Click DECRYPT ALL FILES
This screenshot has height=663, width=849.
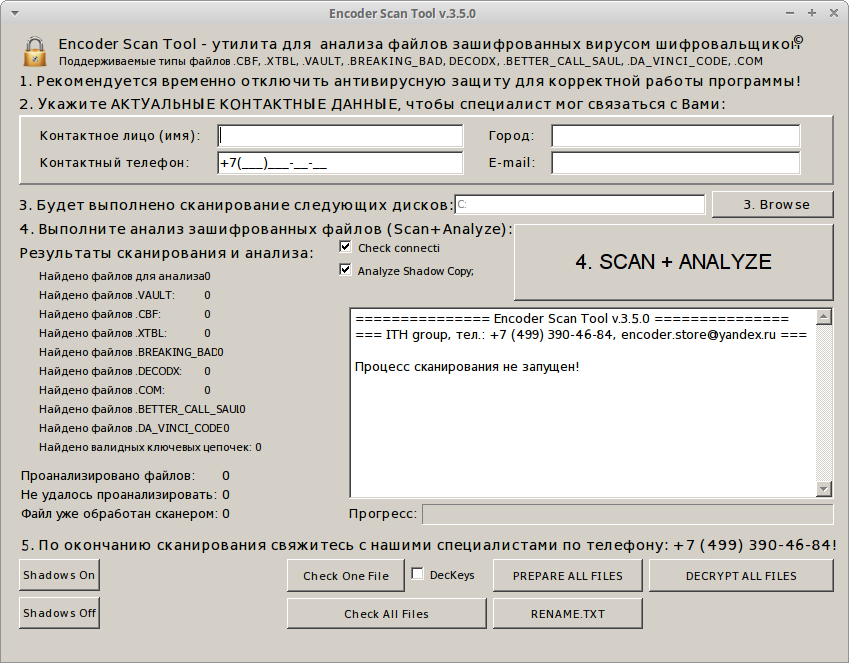pyautogui.click(x=741, y=575)
